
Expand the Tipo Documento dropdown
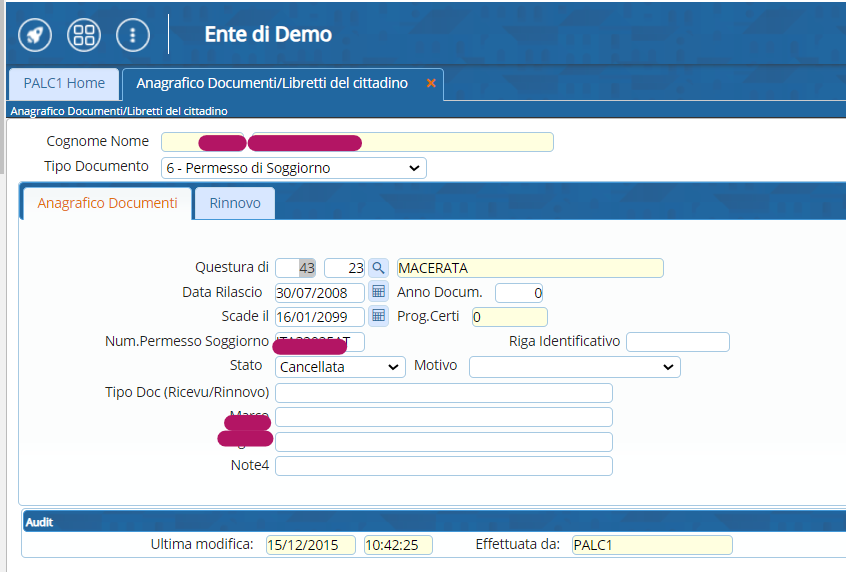click(294, 168)
